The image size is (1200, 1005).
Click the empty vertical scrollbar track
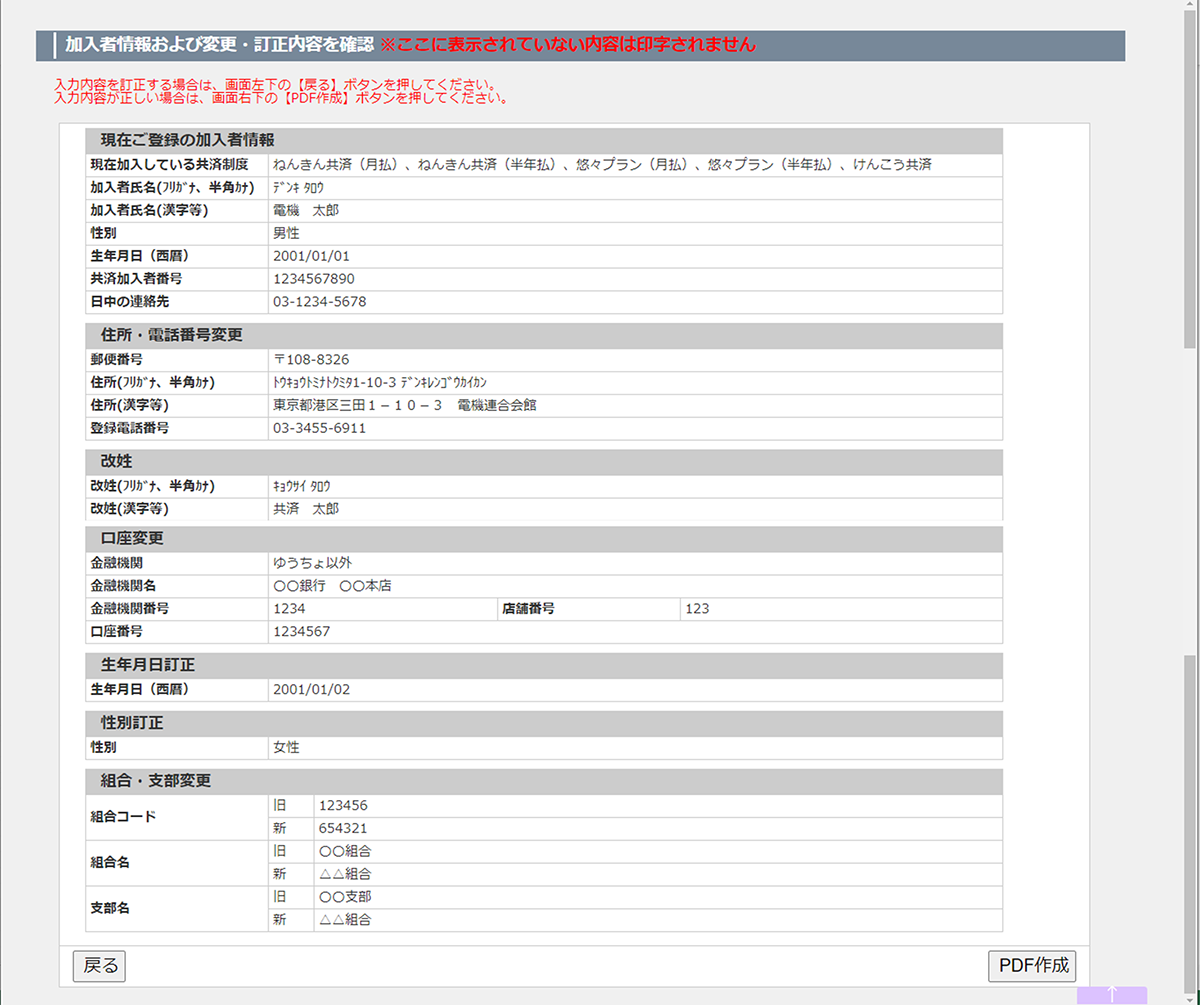click(1190, 500)
